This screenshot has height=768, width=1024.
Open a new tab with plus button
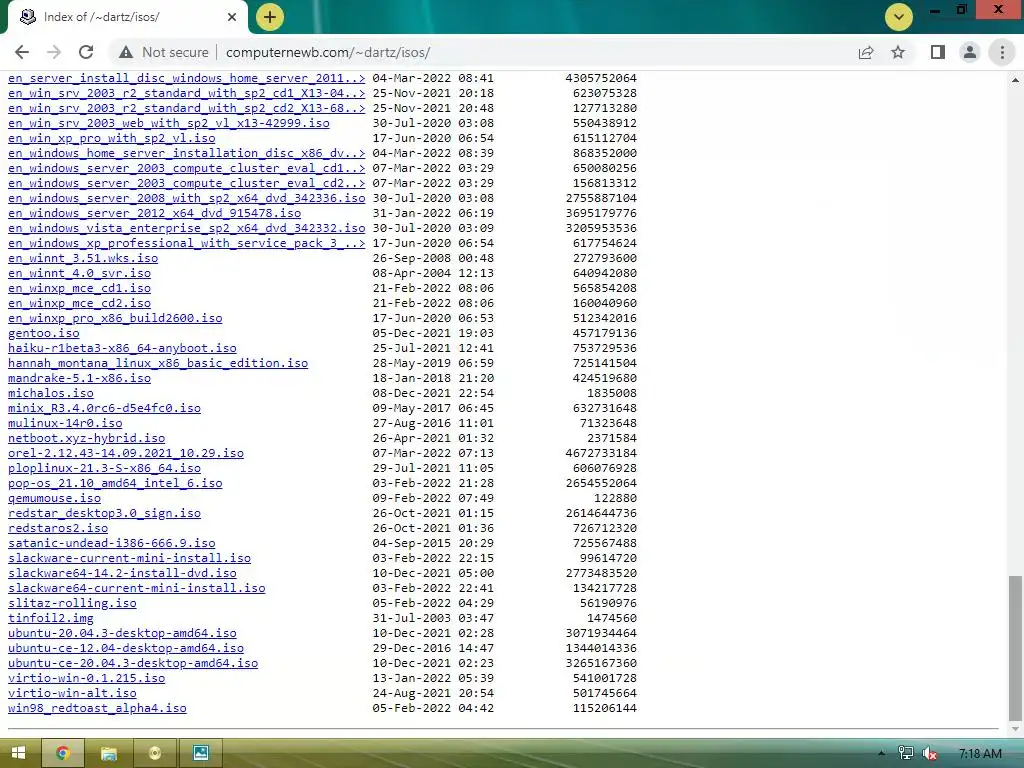[270, 17]
